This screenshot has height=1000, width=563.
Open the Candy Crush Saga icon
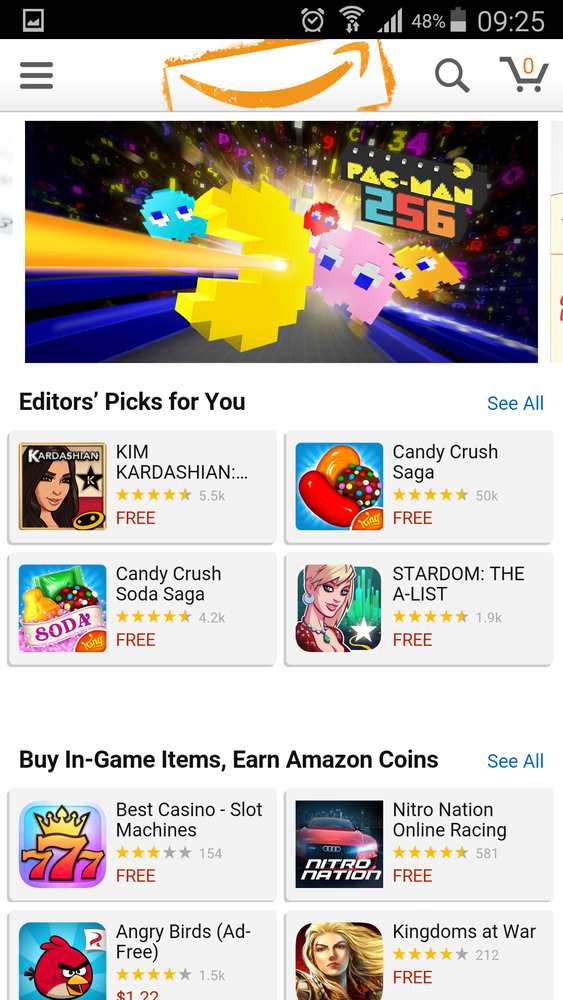(x=339, y=487)
